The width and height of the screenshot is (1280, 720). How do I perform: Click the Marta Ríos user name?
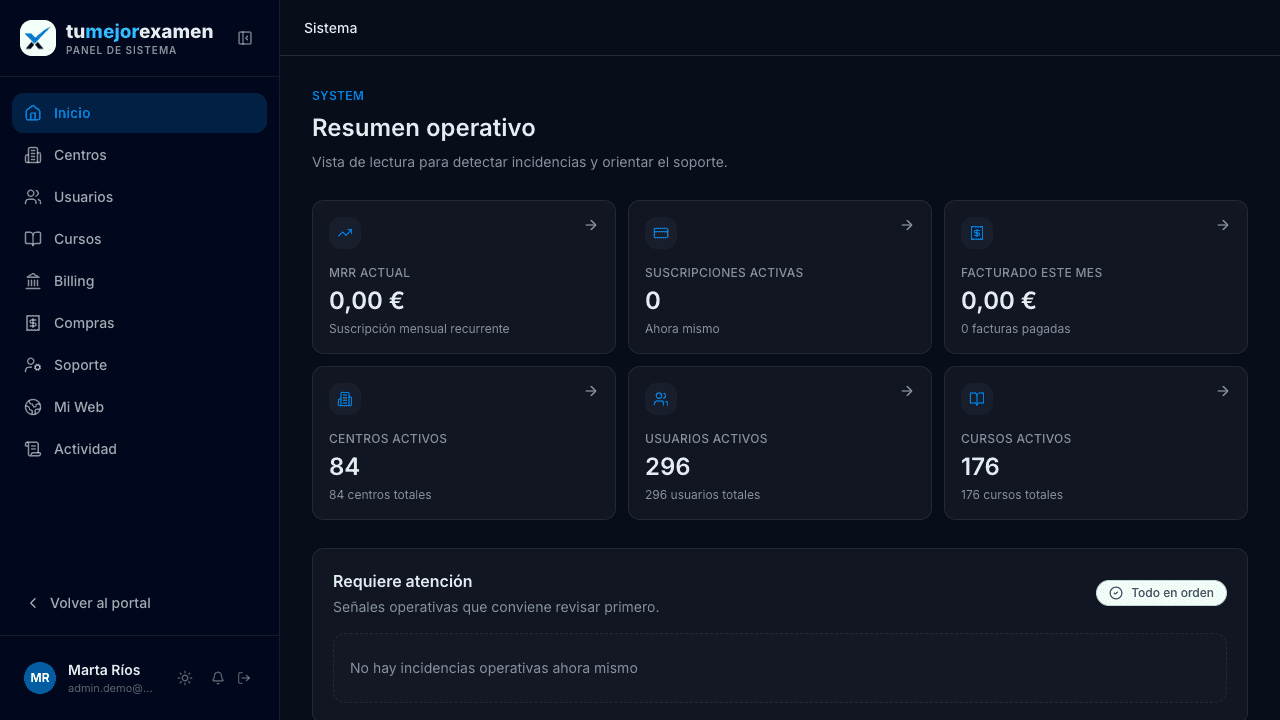(x=104, y=670)
